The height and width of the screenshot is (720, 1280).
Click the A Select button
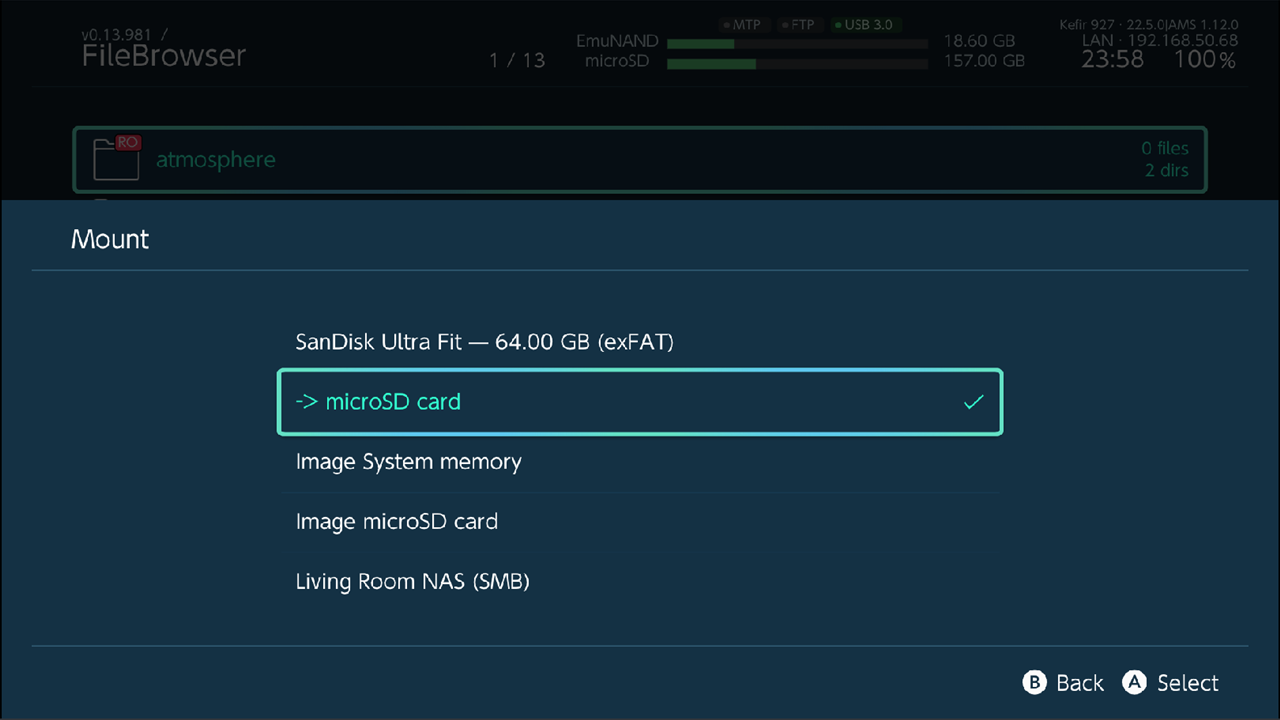pyautogui.click(x=1171, y=683)
